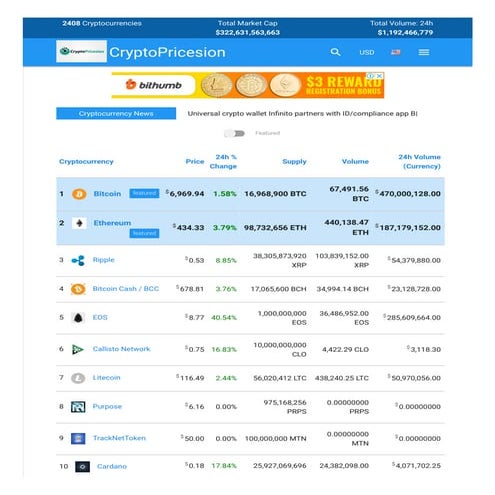Image resolution: width=495 pixels, height=495 pixels.
Task: Click the Featured badge on Bitcoin
Action: tap(144, 193)
